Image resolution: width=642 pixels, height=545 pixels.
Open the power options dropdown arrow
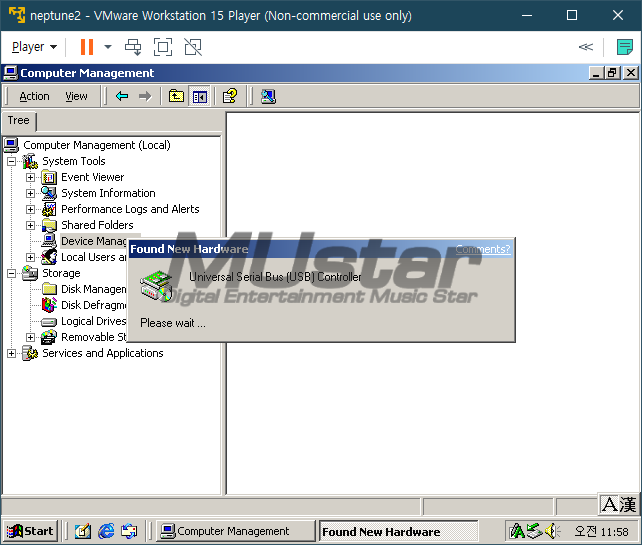point(108,47)
